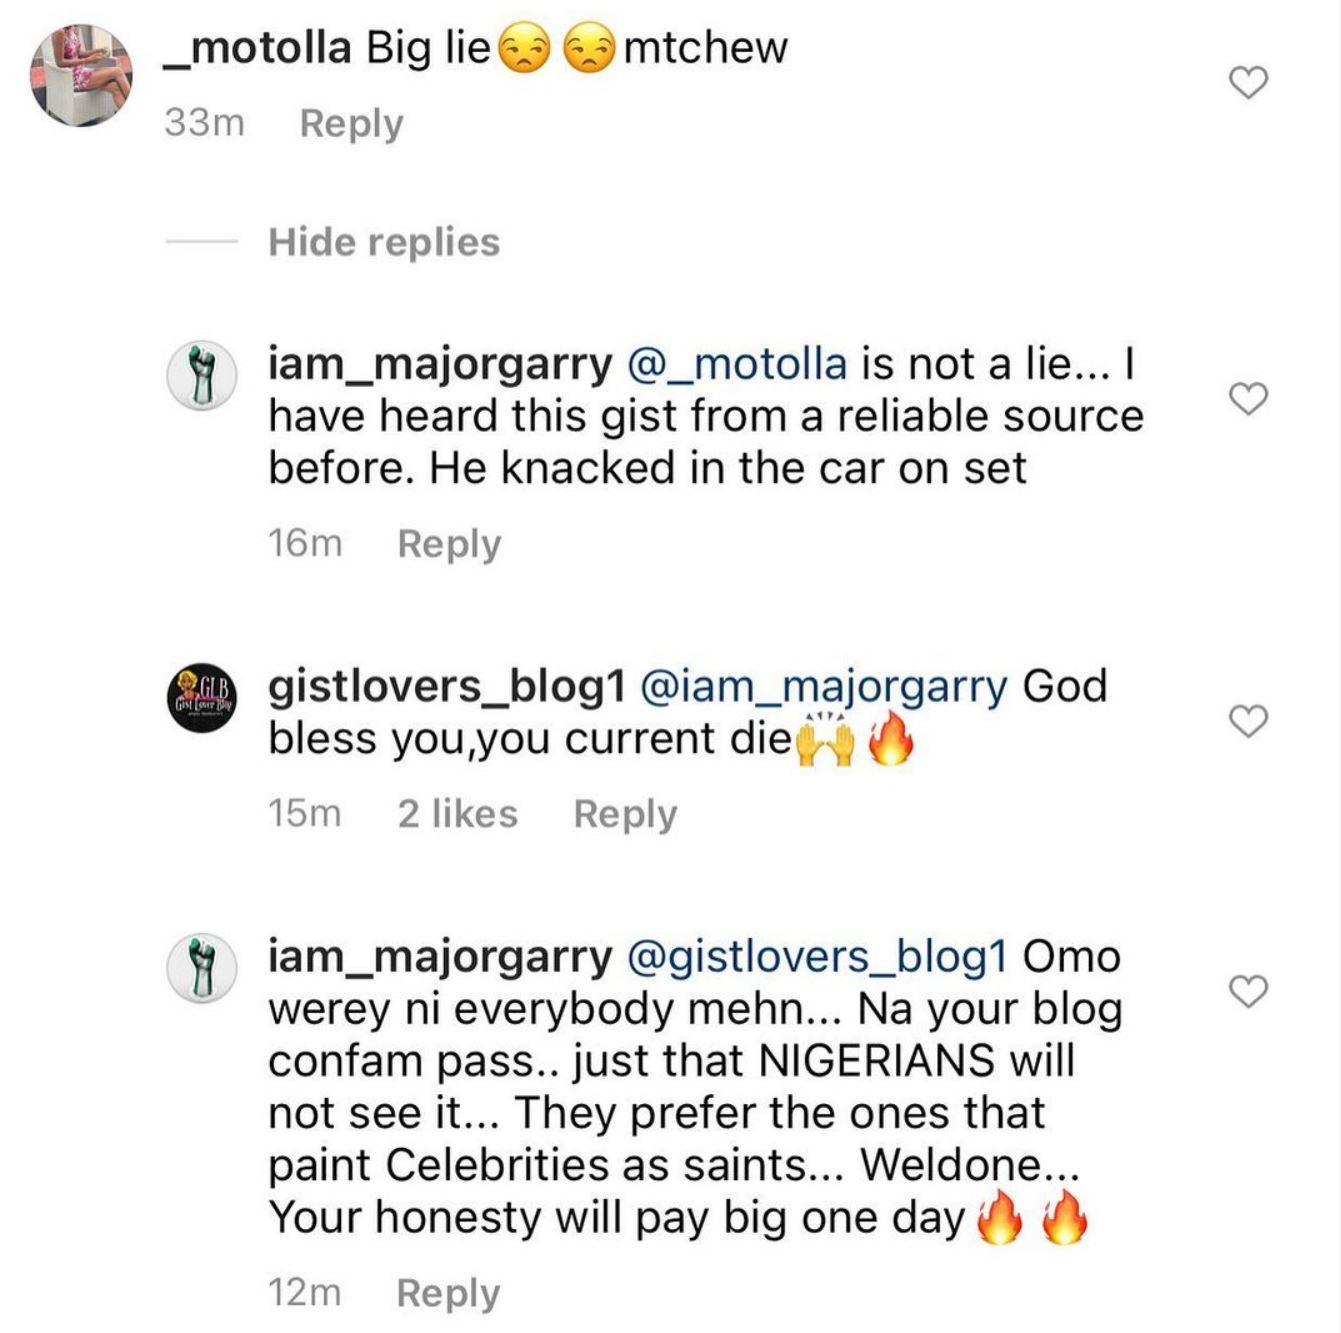Reply to iam_majorgarry's 12m comment
The height and width of the screenshot is (1333, 1341).
pos(448,1293)
